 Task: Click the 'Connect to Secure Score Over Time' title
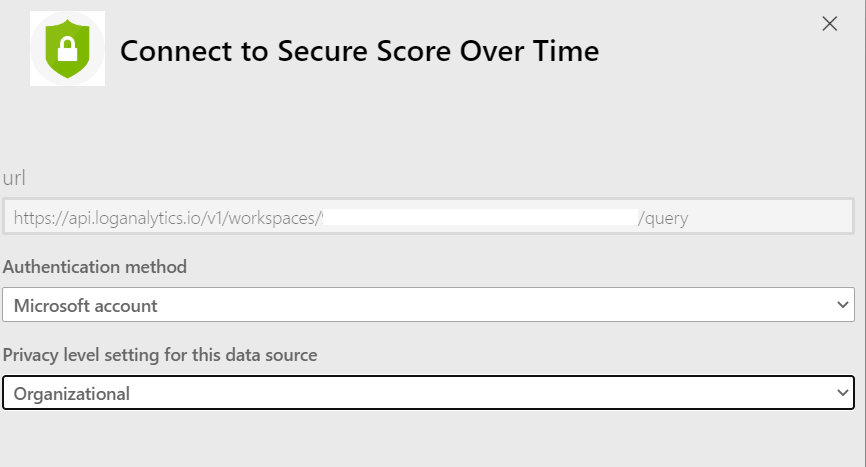[x=359, y=50]
